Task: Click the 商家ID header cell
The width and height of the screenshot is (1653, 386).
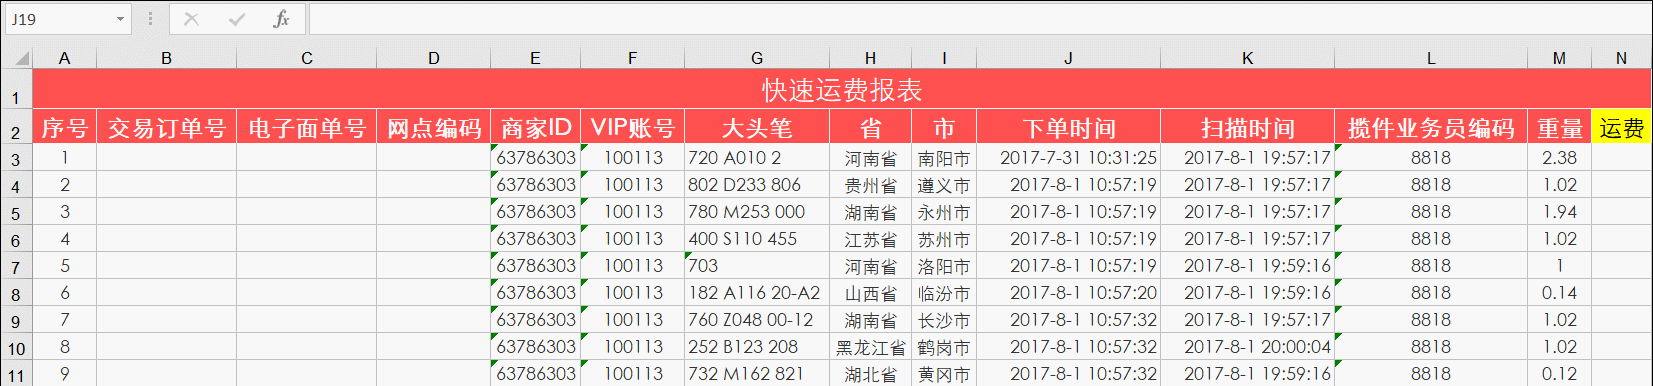Action: (535, 127)
